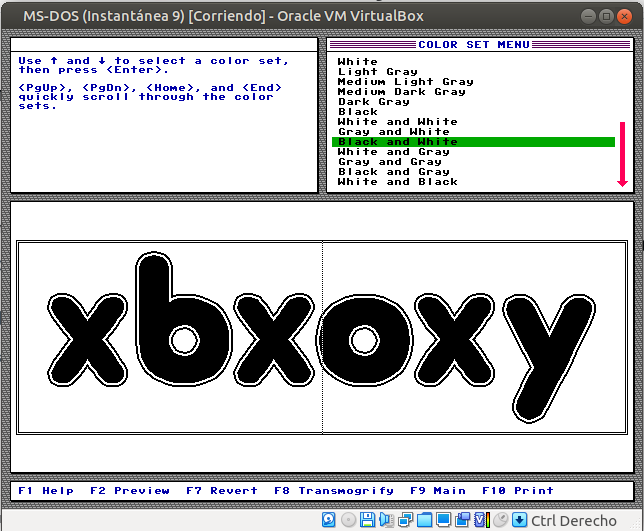The width and height of the screenshot is (644, 531).
Task: Click F2 Preview in function bar
Action: click(x=130, y=490)
